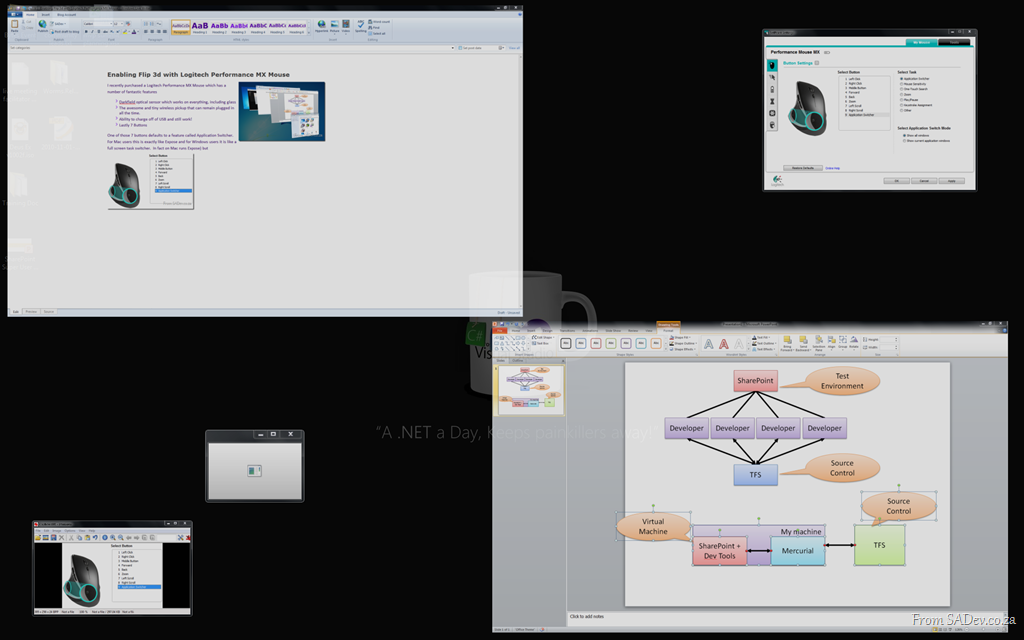Screen dimensions: 1024x640
Task: Select the bottom mouse icon in Logitech sidebar
Action: (772, 125)
